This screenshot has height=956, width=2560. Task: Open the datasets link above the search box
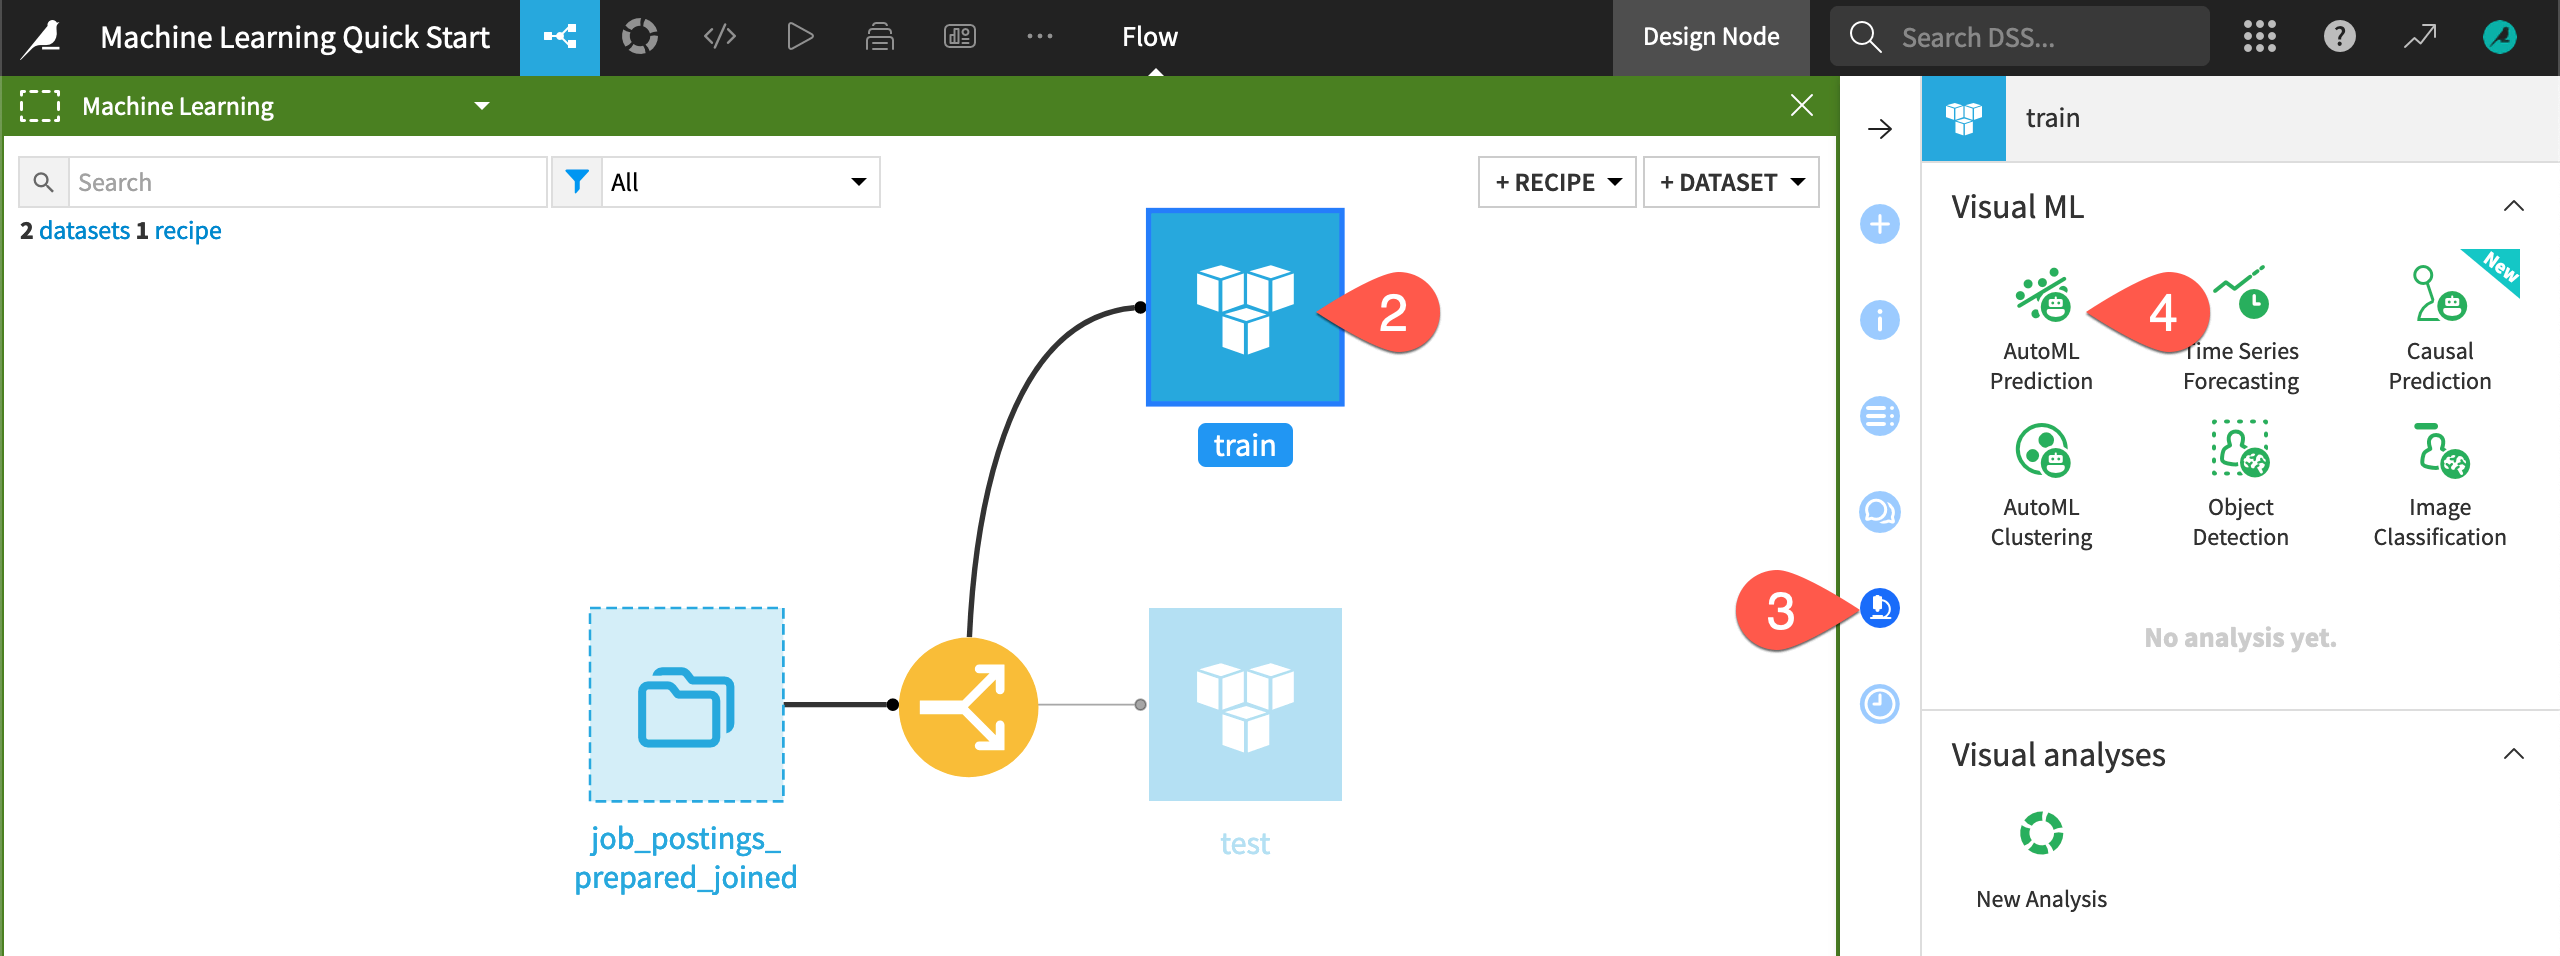(85, 230)
